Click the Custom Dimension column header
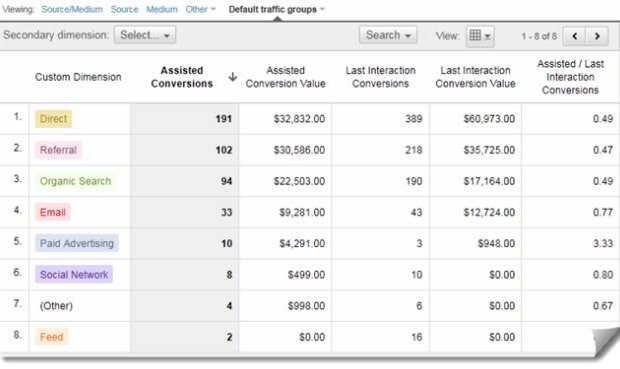Image resolution: width=620 pixels, height=369 pixels. [x=78, y=77]
